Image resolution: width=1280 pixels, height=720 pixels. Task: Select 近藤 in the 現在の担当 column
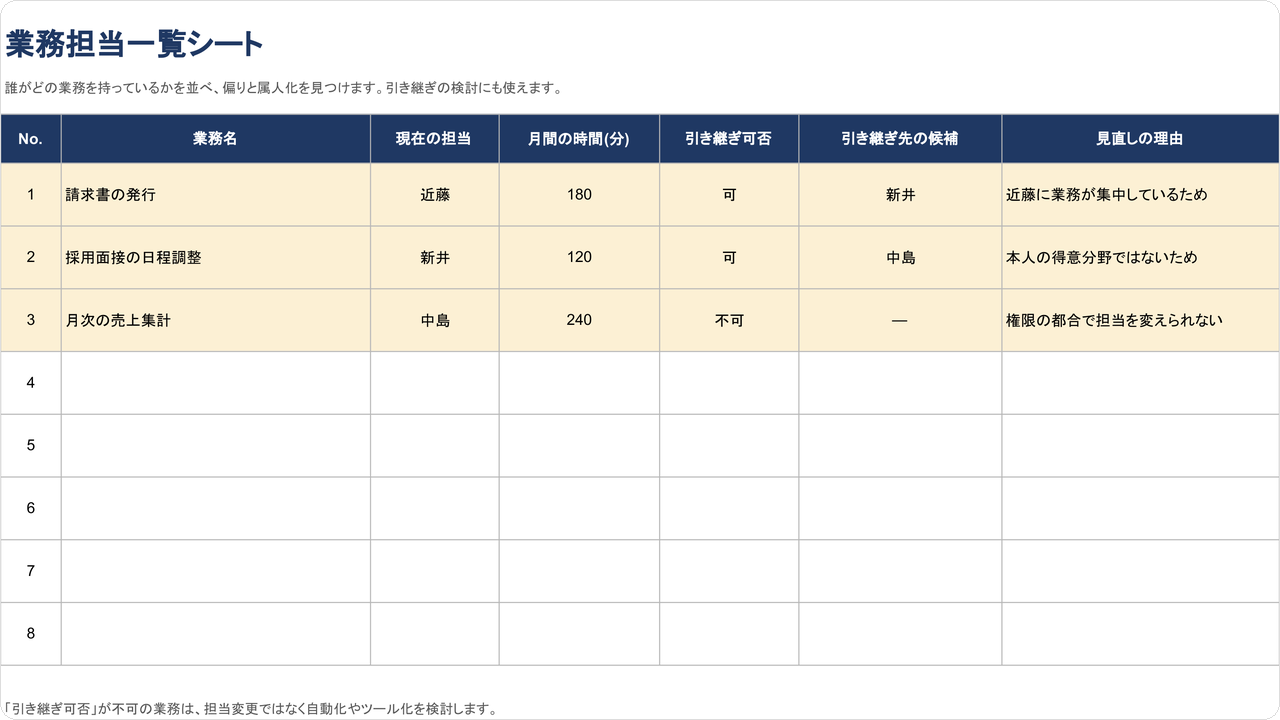[435, 195]
